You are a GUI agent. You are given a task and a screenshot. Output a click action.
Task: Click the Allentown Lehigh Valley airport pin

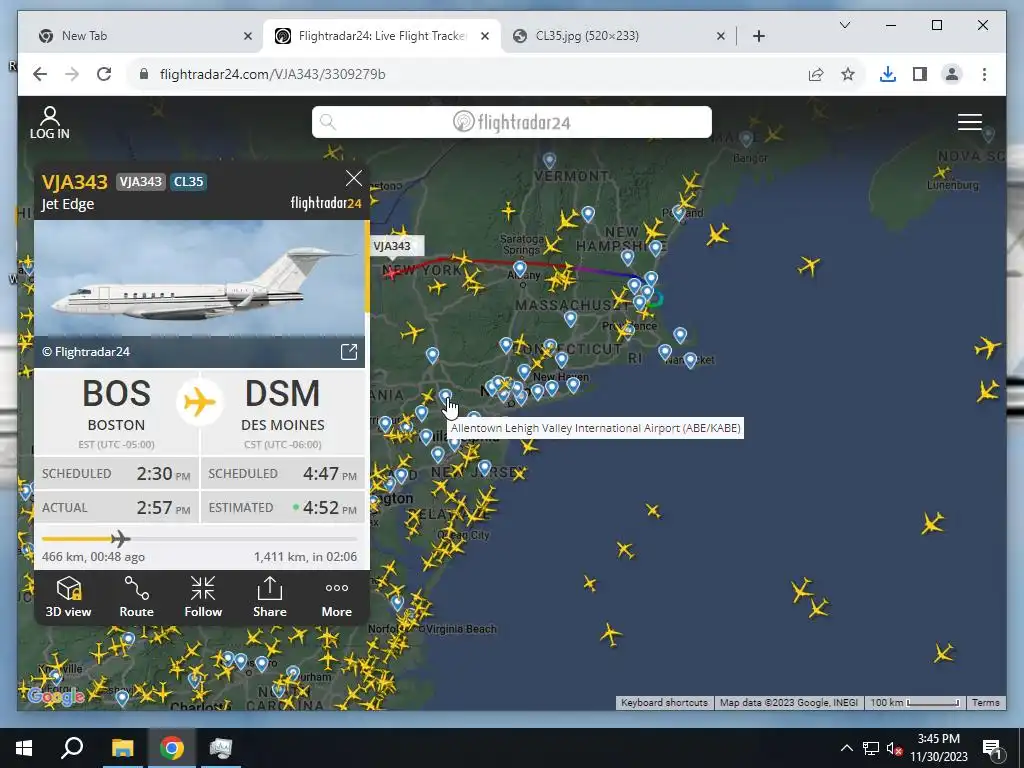pyautogui.click(x=445, y=396)
